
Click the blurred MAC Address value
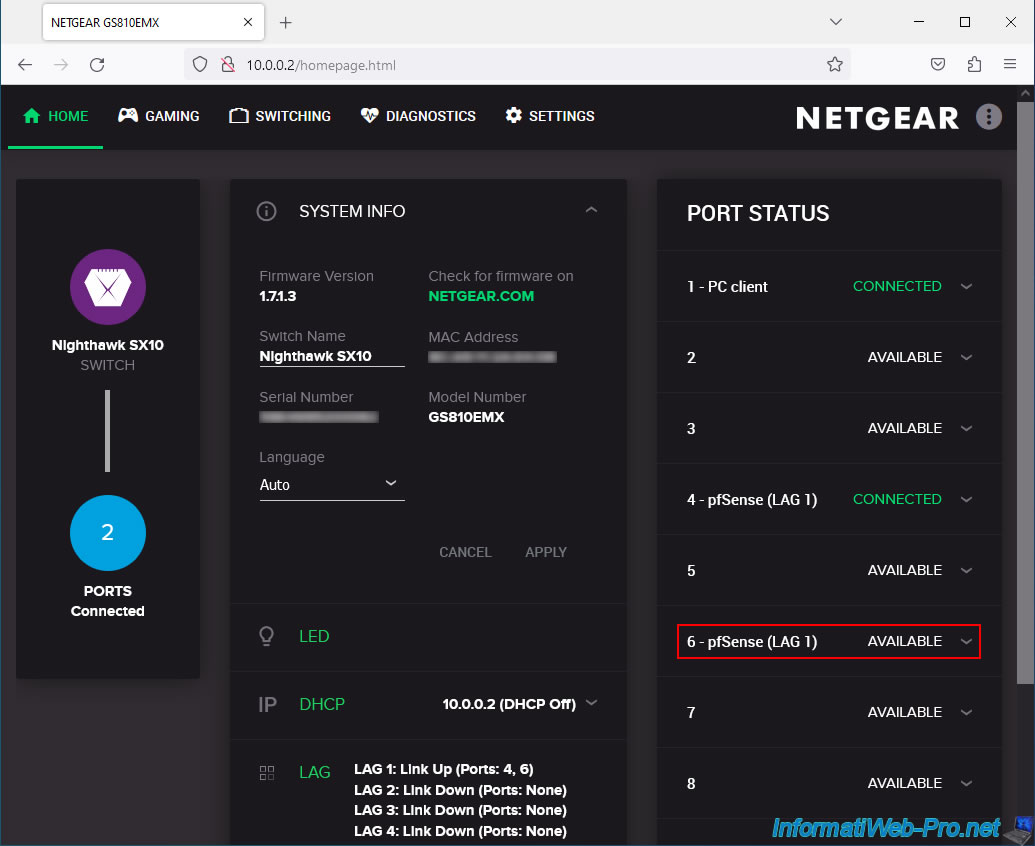tap(492, 357)
